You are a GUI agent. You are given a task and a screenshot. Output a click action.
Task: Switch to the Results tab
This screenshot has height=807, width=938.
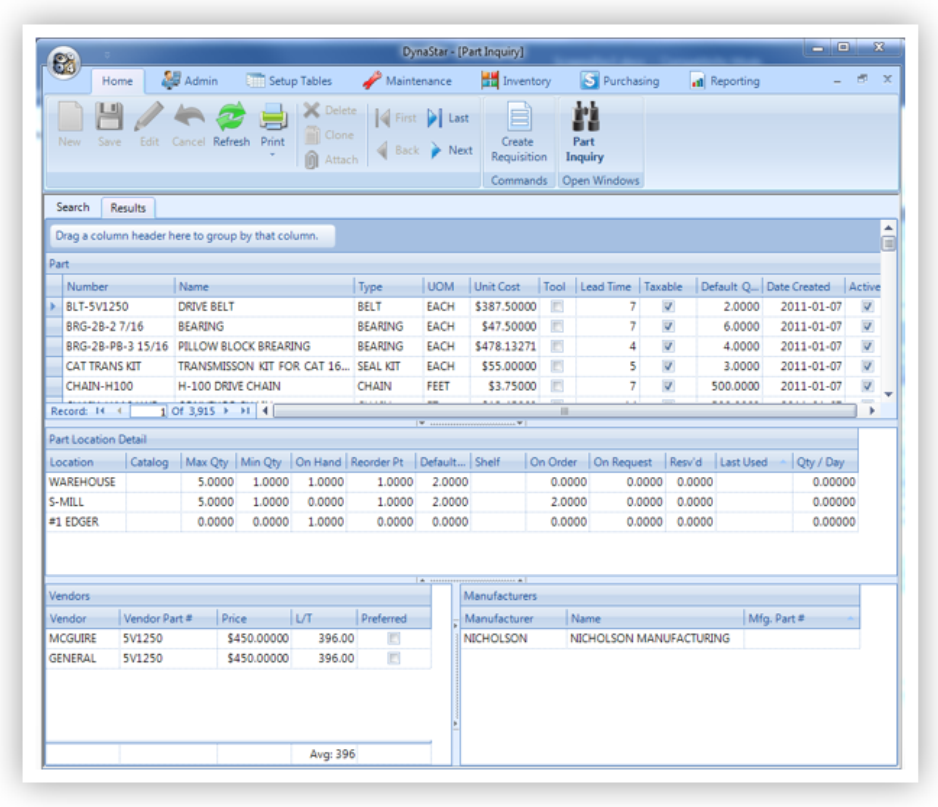coord(128,208)
